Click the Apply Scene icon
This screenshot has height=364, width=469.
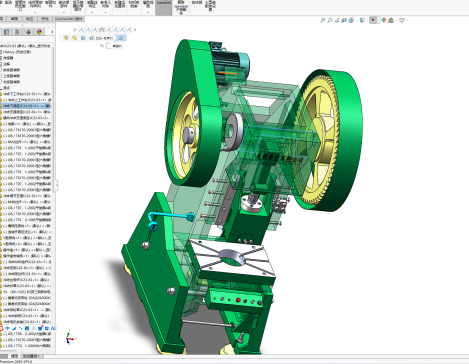(391, 20)
